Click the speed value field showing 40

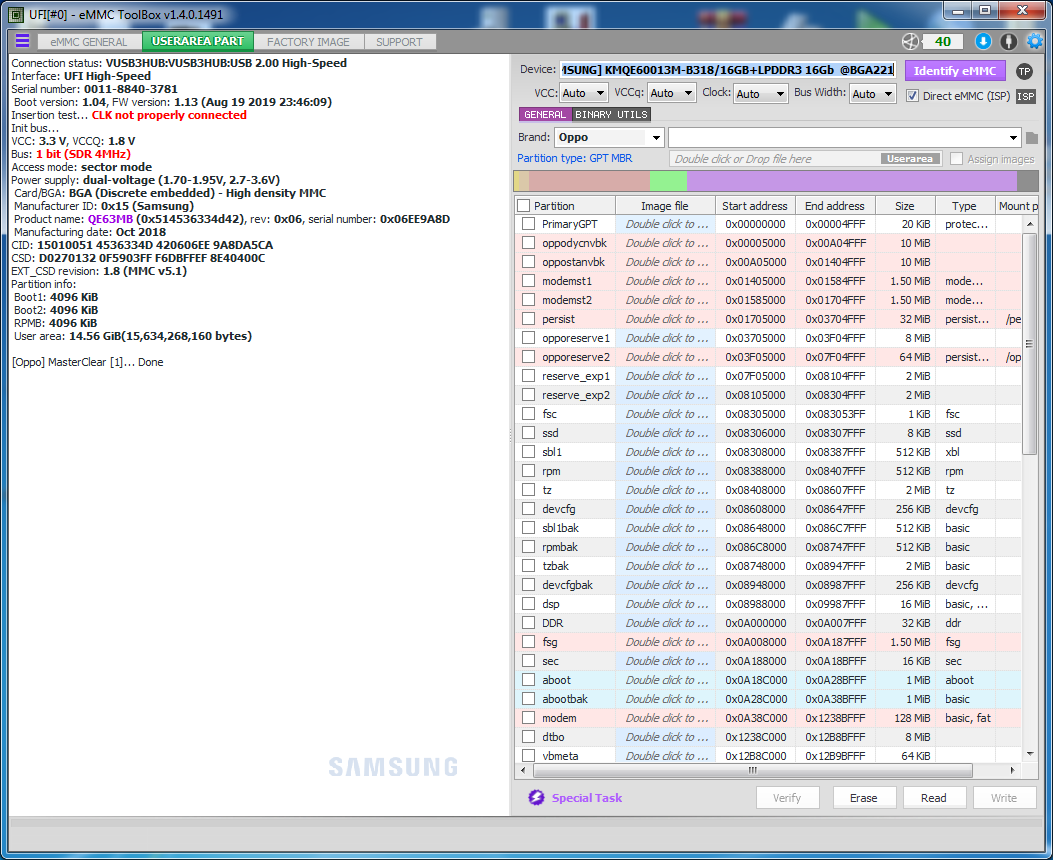point(943,42)
